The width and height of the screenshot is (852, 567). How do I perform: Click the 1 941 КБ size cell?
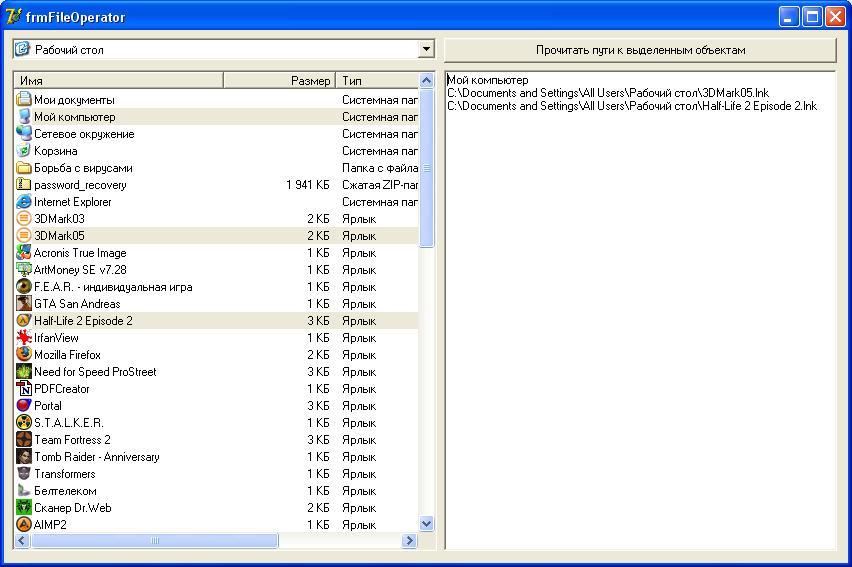(308, 185)
